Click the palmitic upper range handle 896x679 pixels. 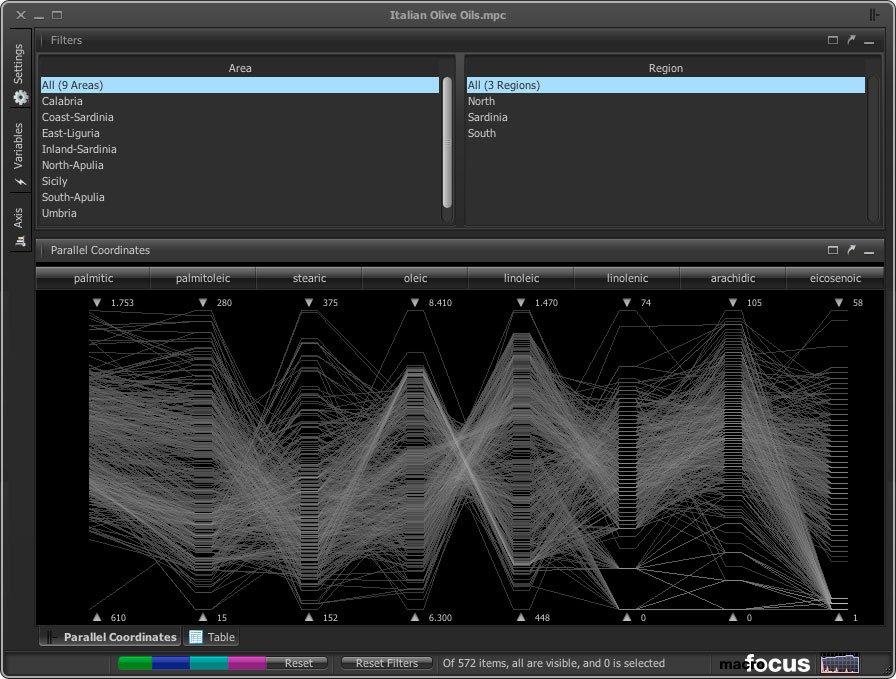(x=97, y=302)
